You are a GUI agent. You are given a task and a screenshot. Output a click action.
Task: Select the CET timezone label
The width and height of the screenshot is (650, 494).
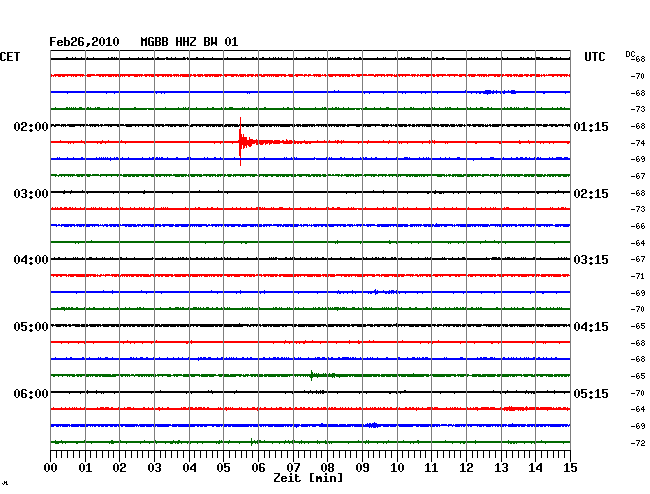[x=10, y=57]
